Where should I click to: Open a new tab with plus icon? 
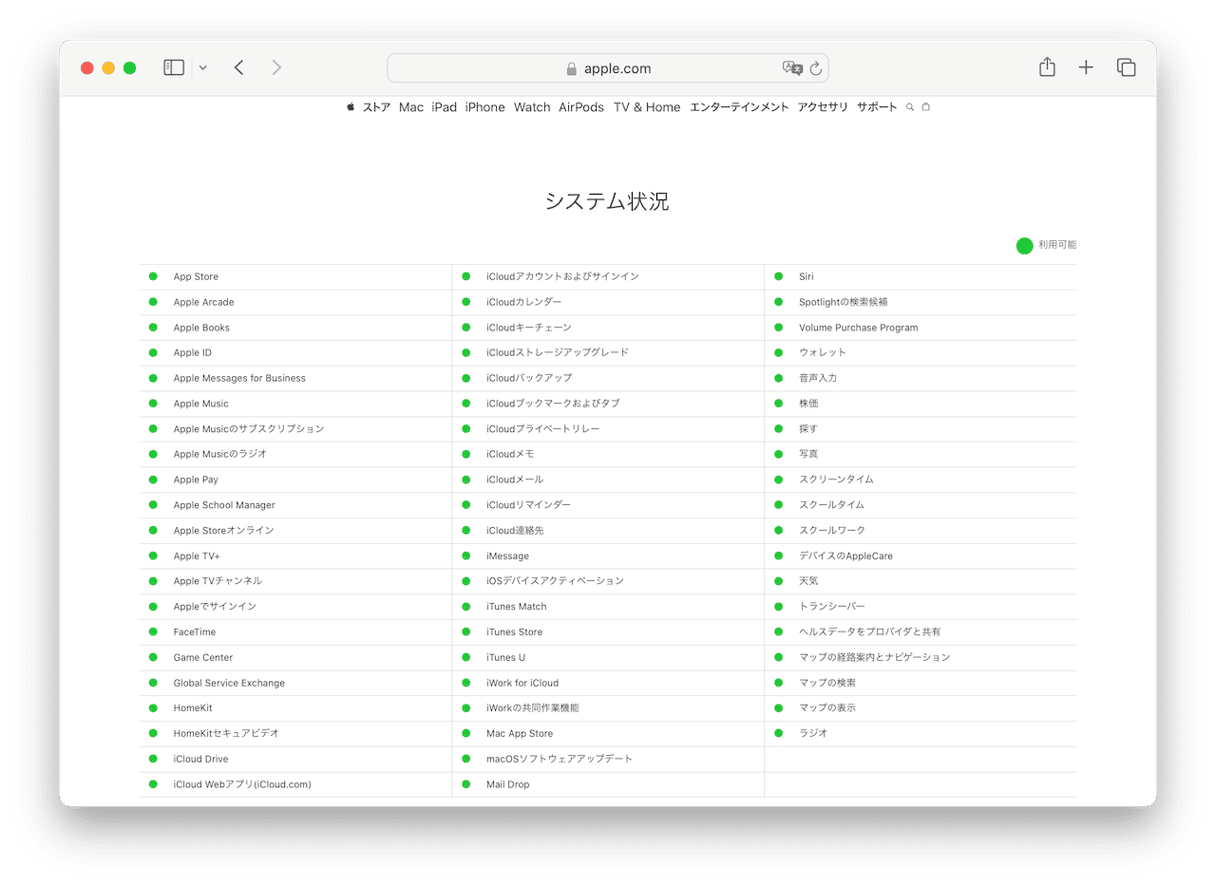pos(1086,68)
